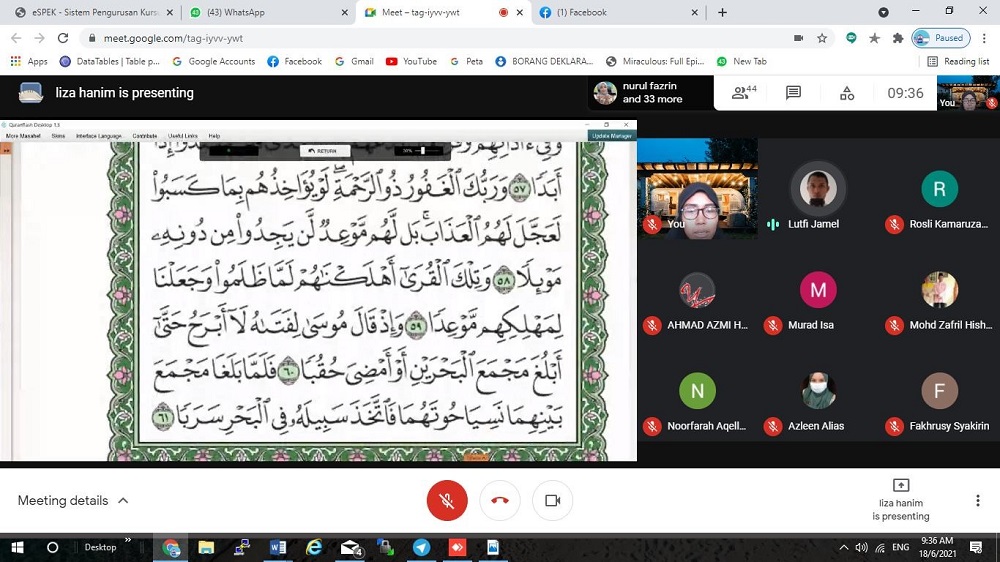Image resolution: width=1000 pixels, height=562 pixels.
Task: Open the Chrome three-dot menu
Action: 984,38
